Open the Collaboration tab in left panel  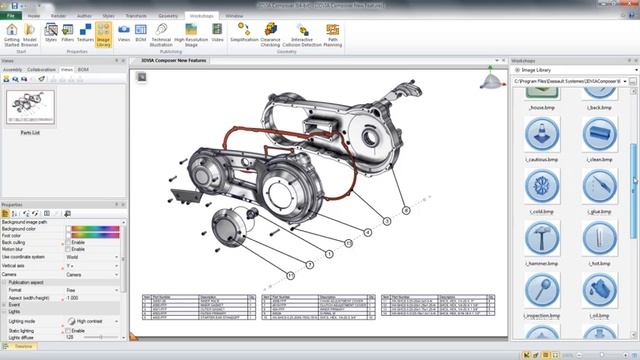[41, 70]
